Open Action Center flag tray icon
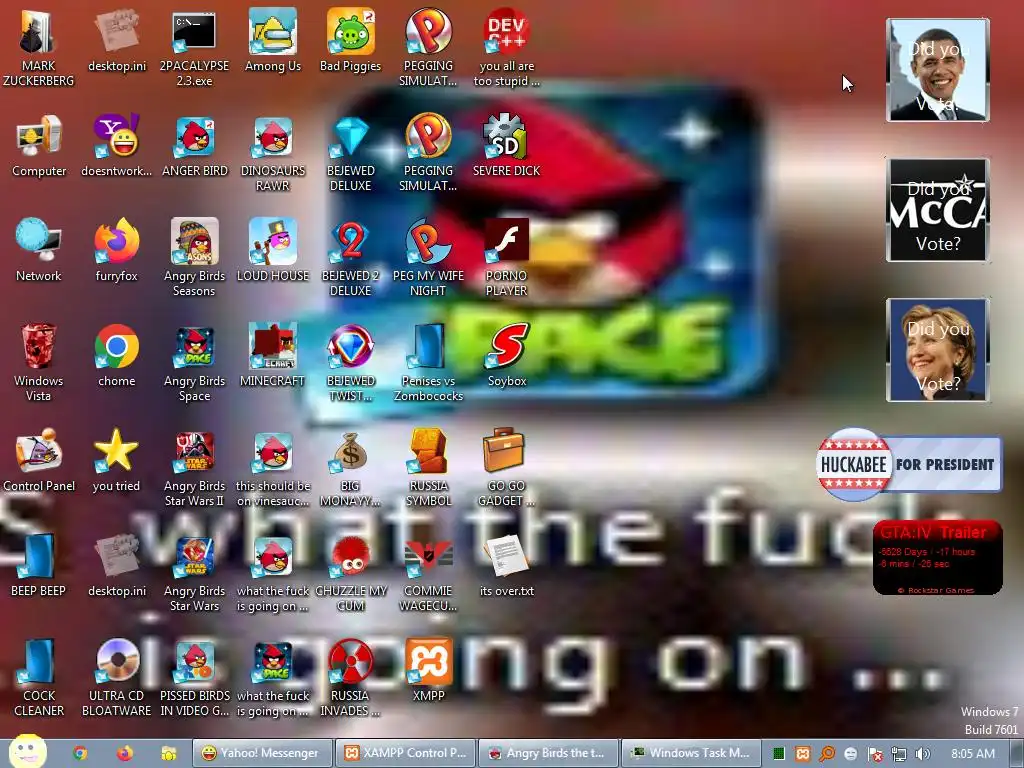 click(x=875, y=754)
